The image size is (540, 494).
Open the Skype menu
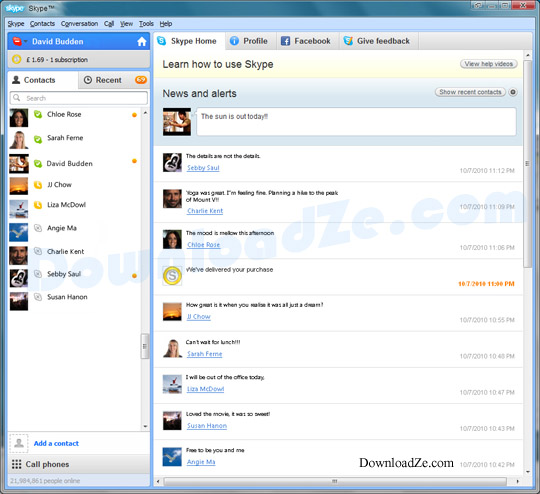(16, 24)
